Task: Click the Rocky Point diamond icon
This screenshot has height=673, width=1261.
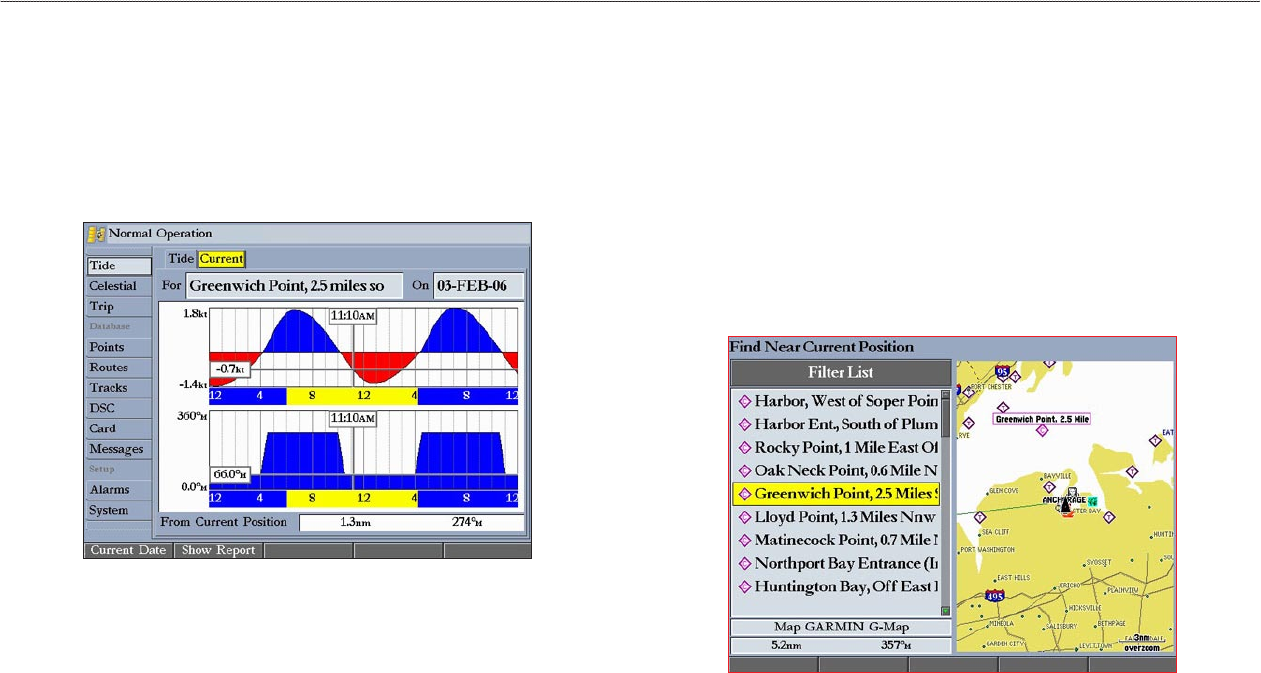Action: [x=744, y=447]
